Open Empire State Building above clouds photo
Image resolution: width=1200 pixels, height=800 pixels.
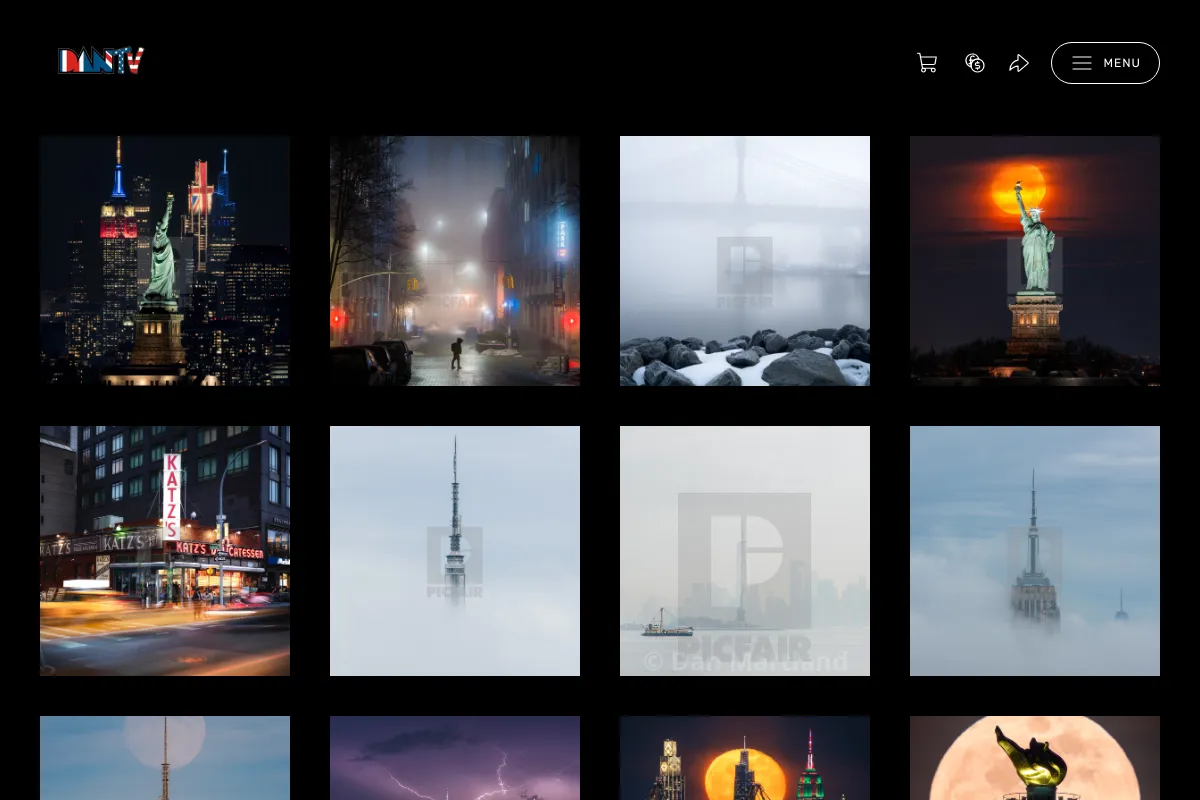1035,551
